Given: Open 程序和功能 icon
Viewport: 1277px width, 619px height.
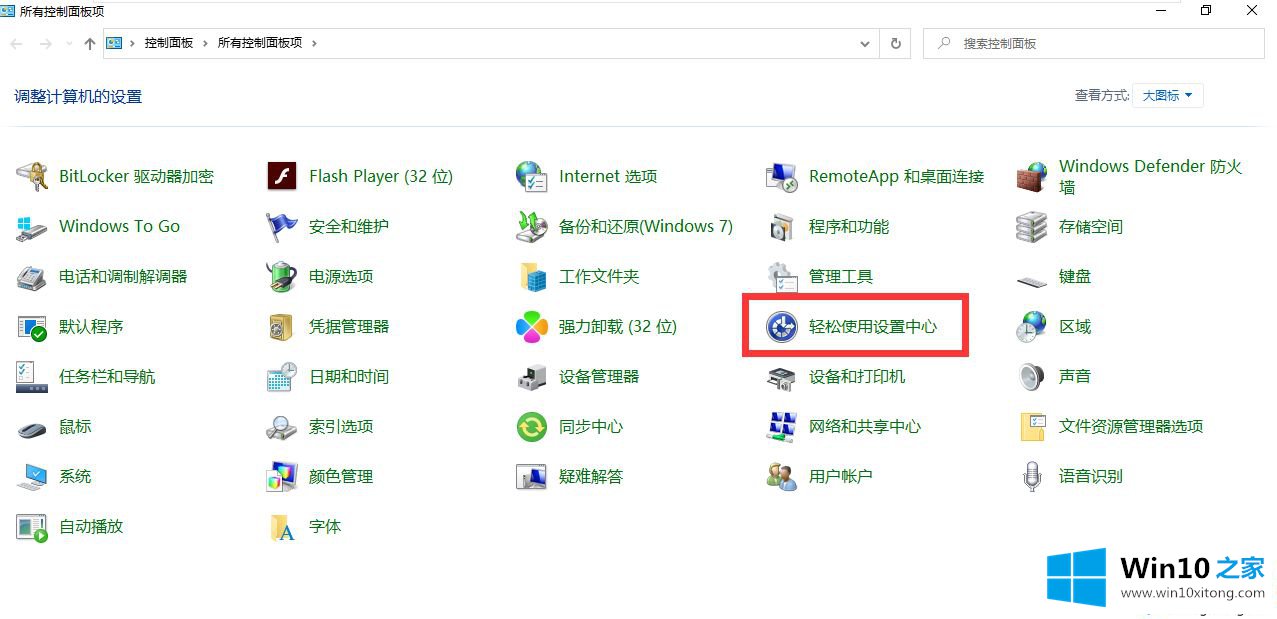Looking at the screenshot, I should point(782,227).
